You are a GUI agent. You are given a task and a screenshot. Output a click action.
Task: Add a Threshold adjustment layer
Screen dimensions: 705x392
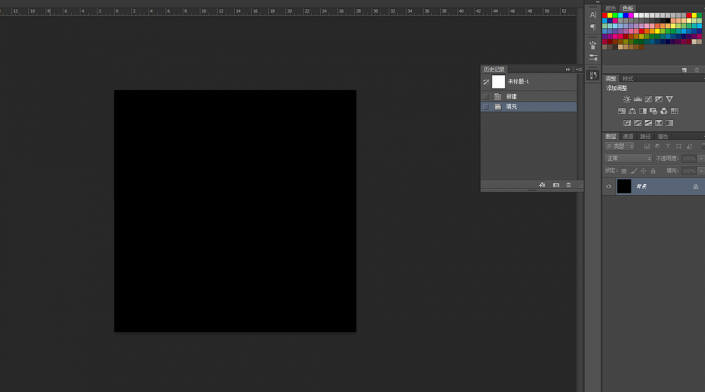click(648, 123)
